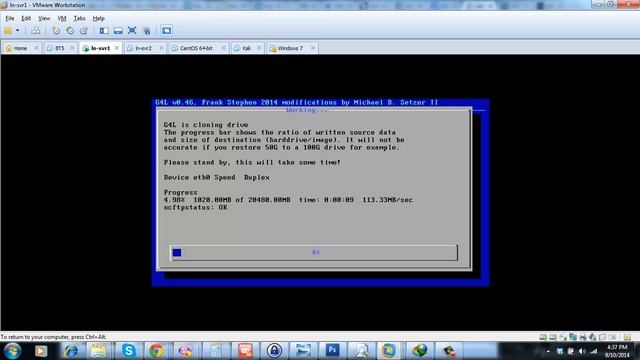Click the VMware Workstation taskbar icon
Screen dimensions: 640x360
[x=388, y=351]
